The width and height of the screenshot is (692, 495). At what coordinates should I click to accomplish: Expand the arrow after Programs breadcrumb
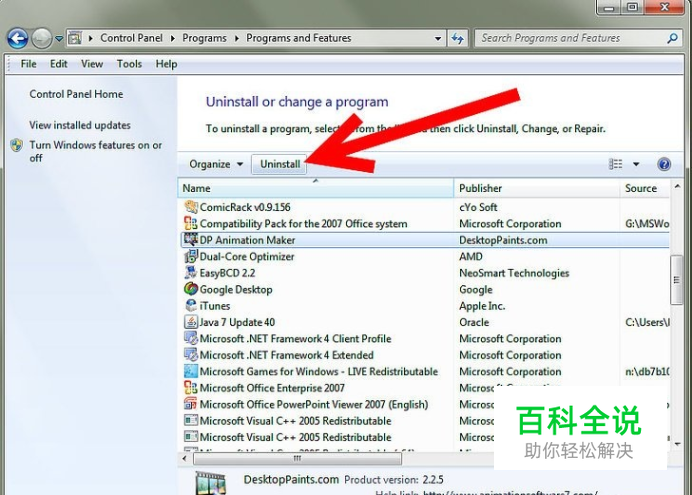[x=237, y=38]
